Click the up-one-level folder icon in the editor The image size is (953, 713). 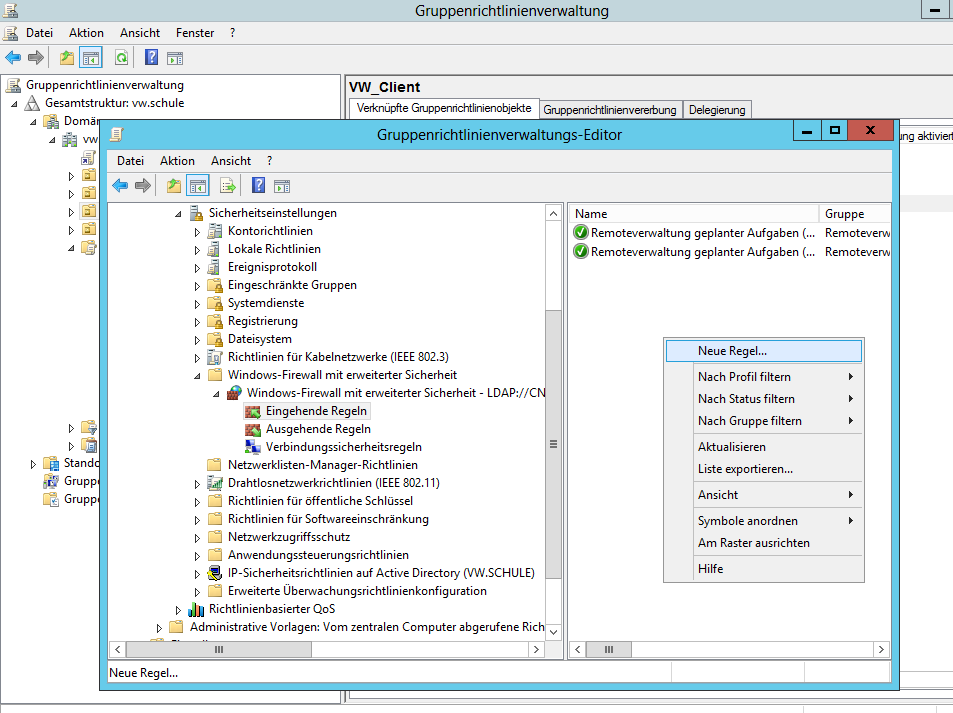click(174, 185)
